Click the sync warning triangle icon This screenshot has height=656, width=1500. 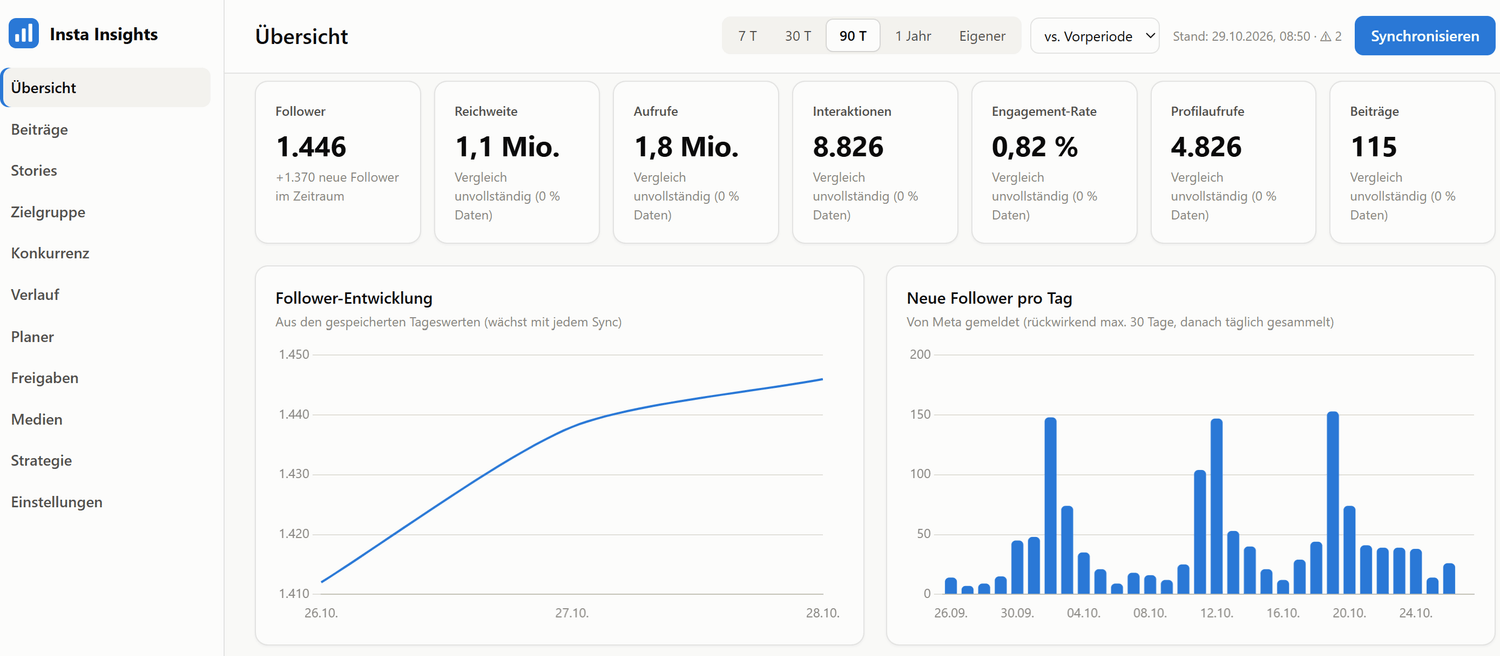click(1325, 36)
